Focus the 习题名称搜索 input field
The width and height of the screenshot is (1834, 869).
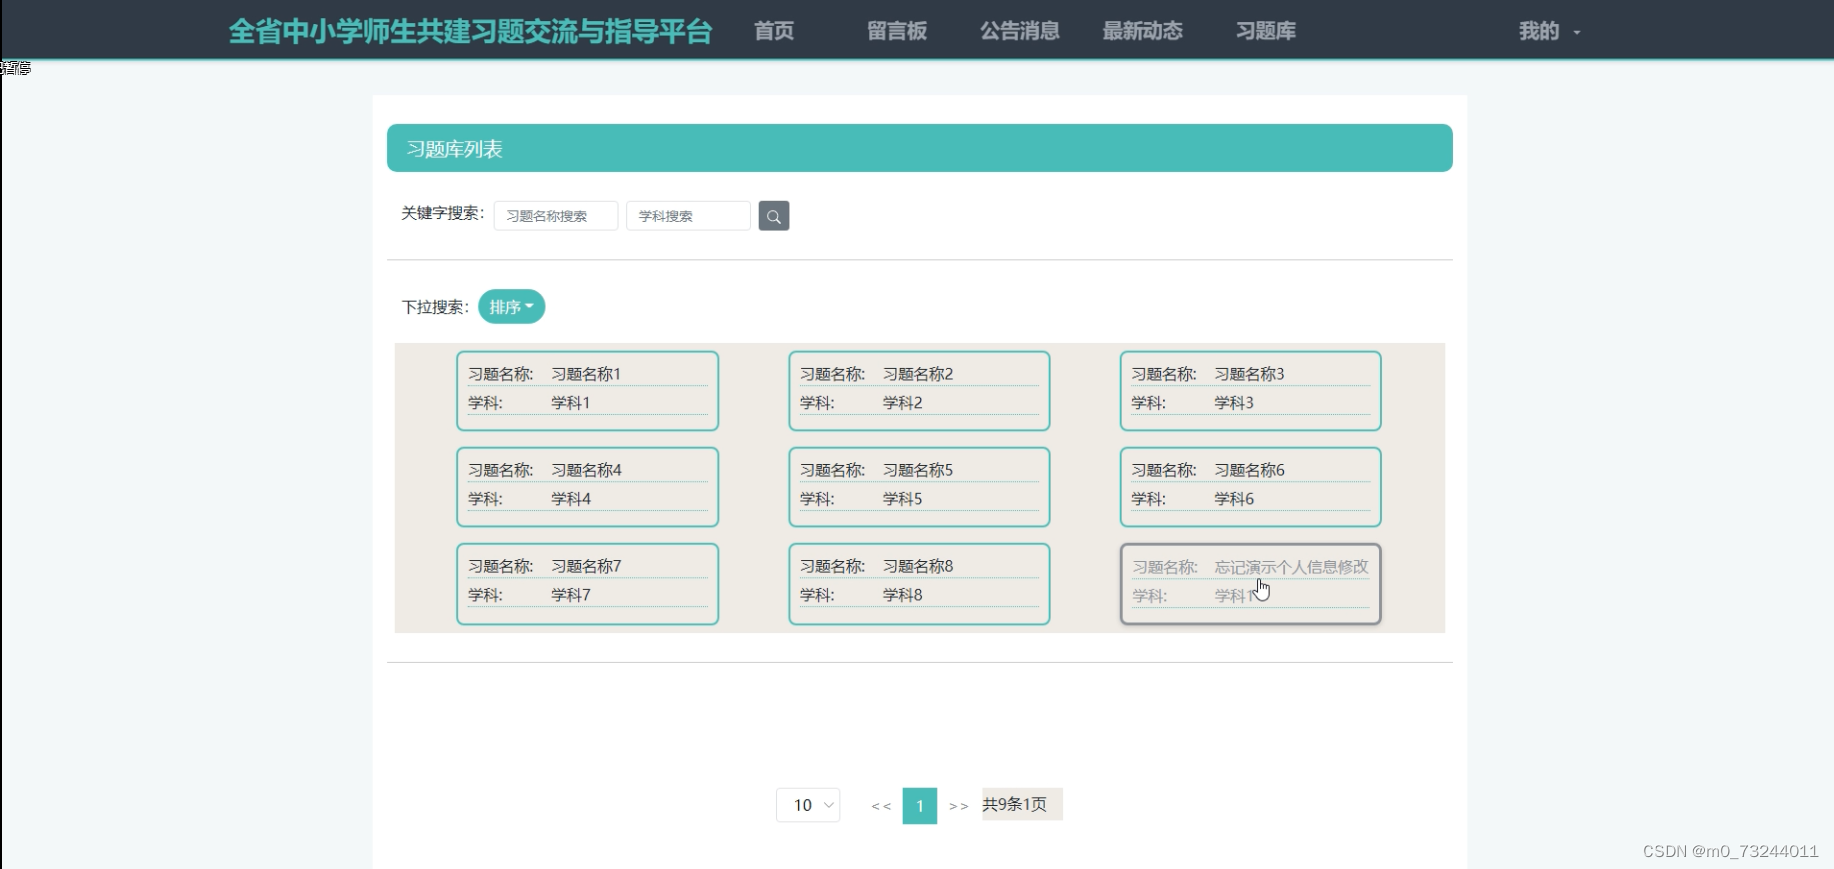(x=556, y=216)
